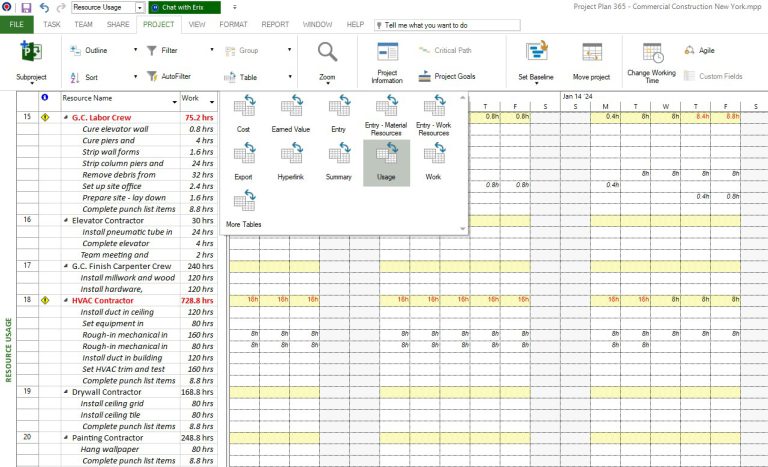Click the Filter funnel icon
This screenshot has height=467, width=768.
pos(152,50)
